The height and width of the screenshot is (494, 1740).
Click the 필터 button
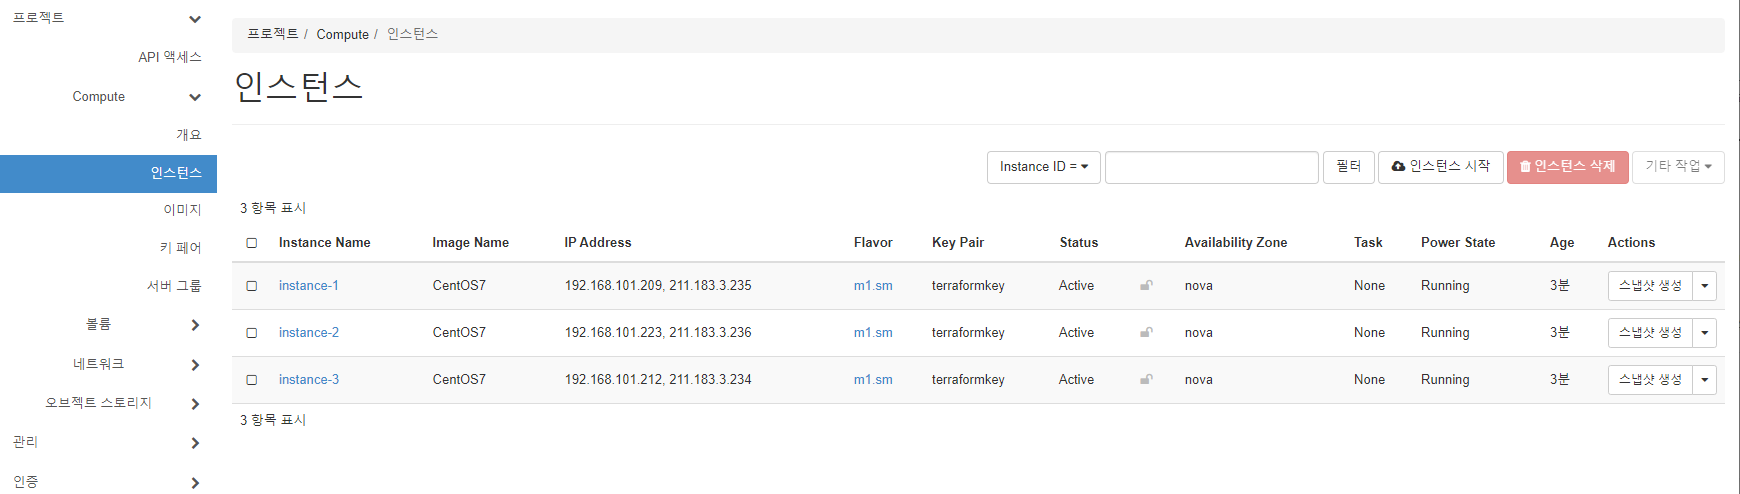[x=1348, y=167]
